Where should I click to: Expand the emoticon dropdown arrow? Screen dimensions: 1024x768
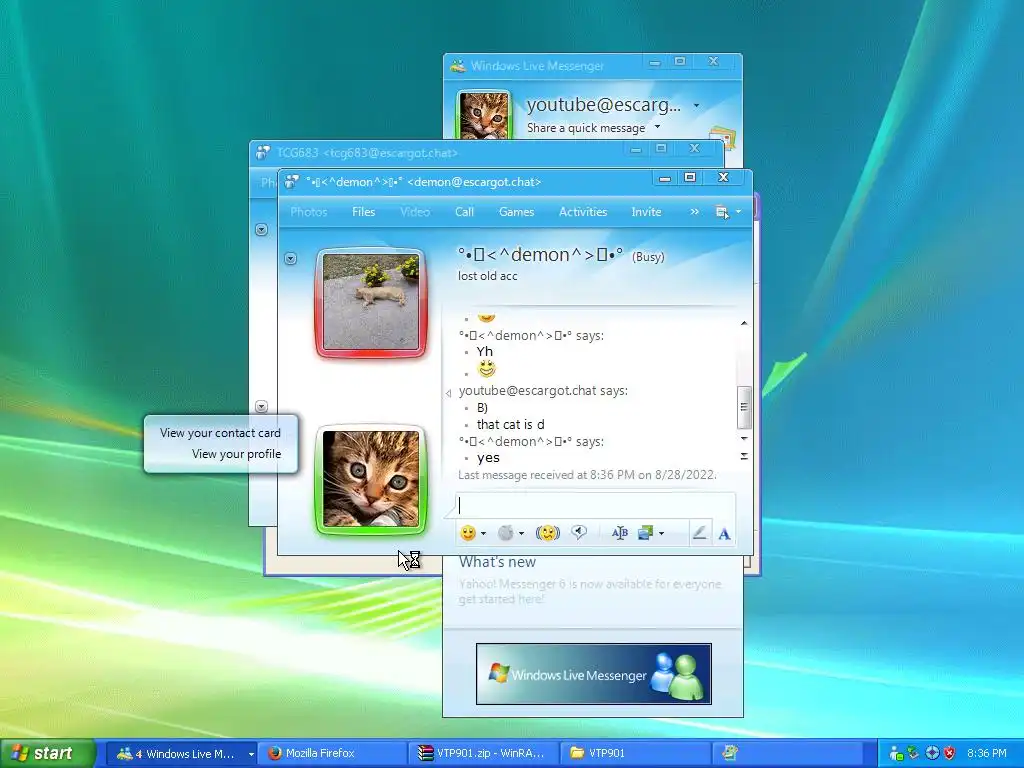(483, 534)
